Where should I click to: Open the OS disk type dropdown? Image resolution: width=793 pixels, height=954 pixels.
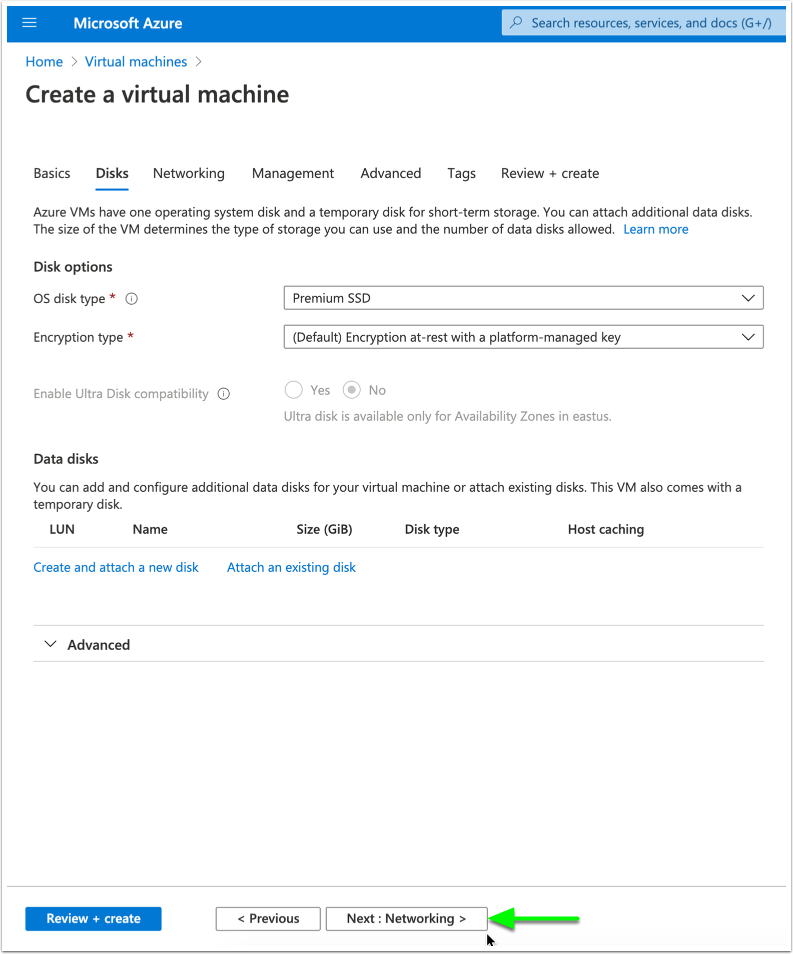[523, 298]
